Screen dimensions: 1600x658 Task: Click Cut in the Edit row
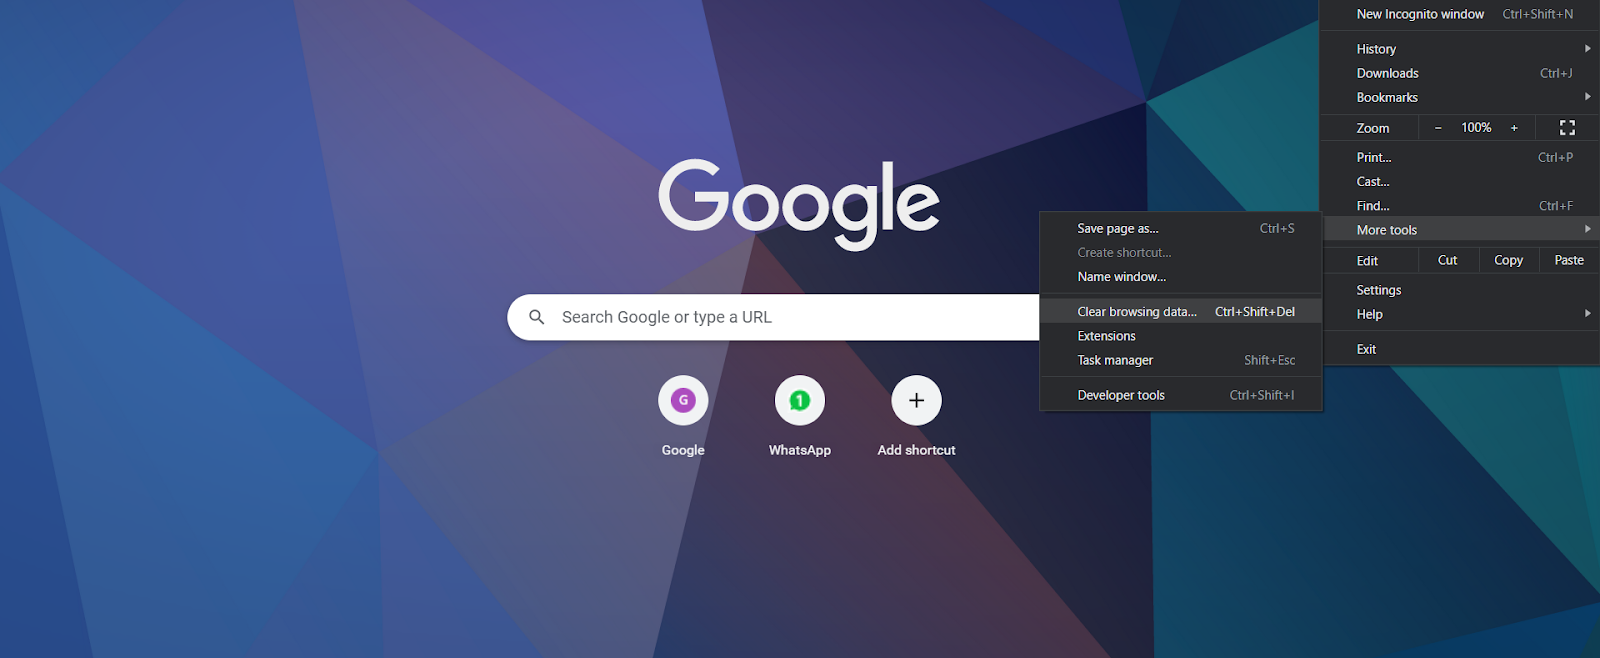tap(1447, 260)
